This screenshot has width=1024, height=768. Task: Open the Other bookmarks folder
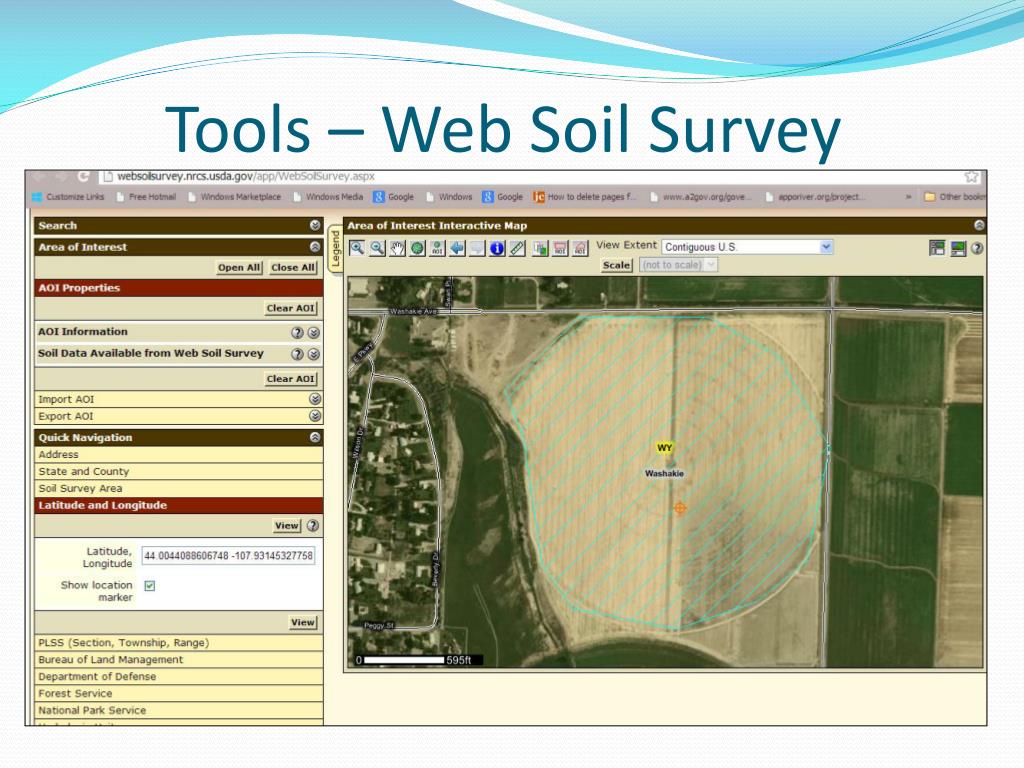pyautogui.click(x=954, y=197)
